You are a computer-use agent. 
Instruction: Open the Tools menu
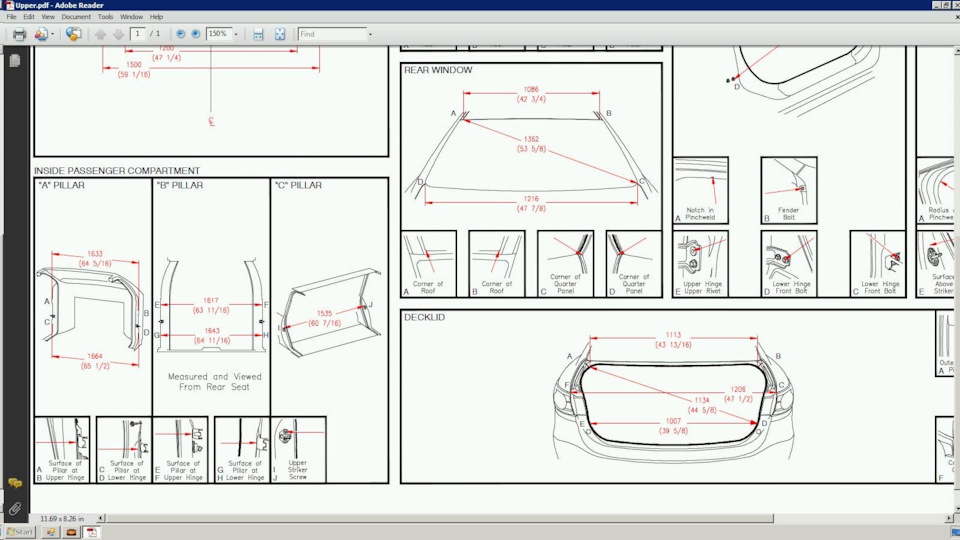pos(105,17)
